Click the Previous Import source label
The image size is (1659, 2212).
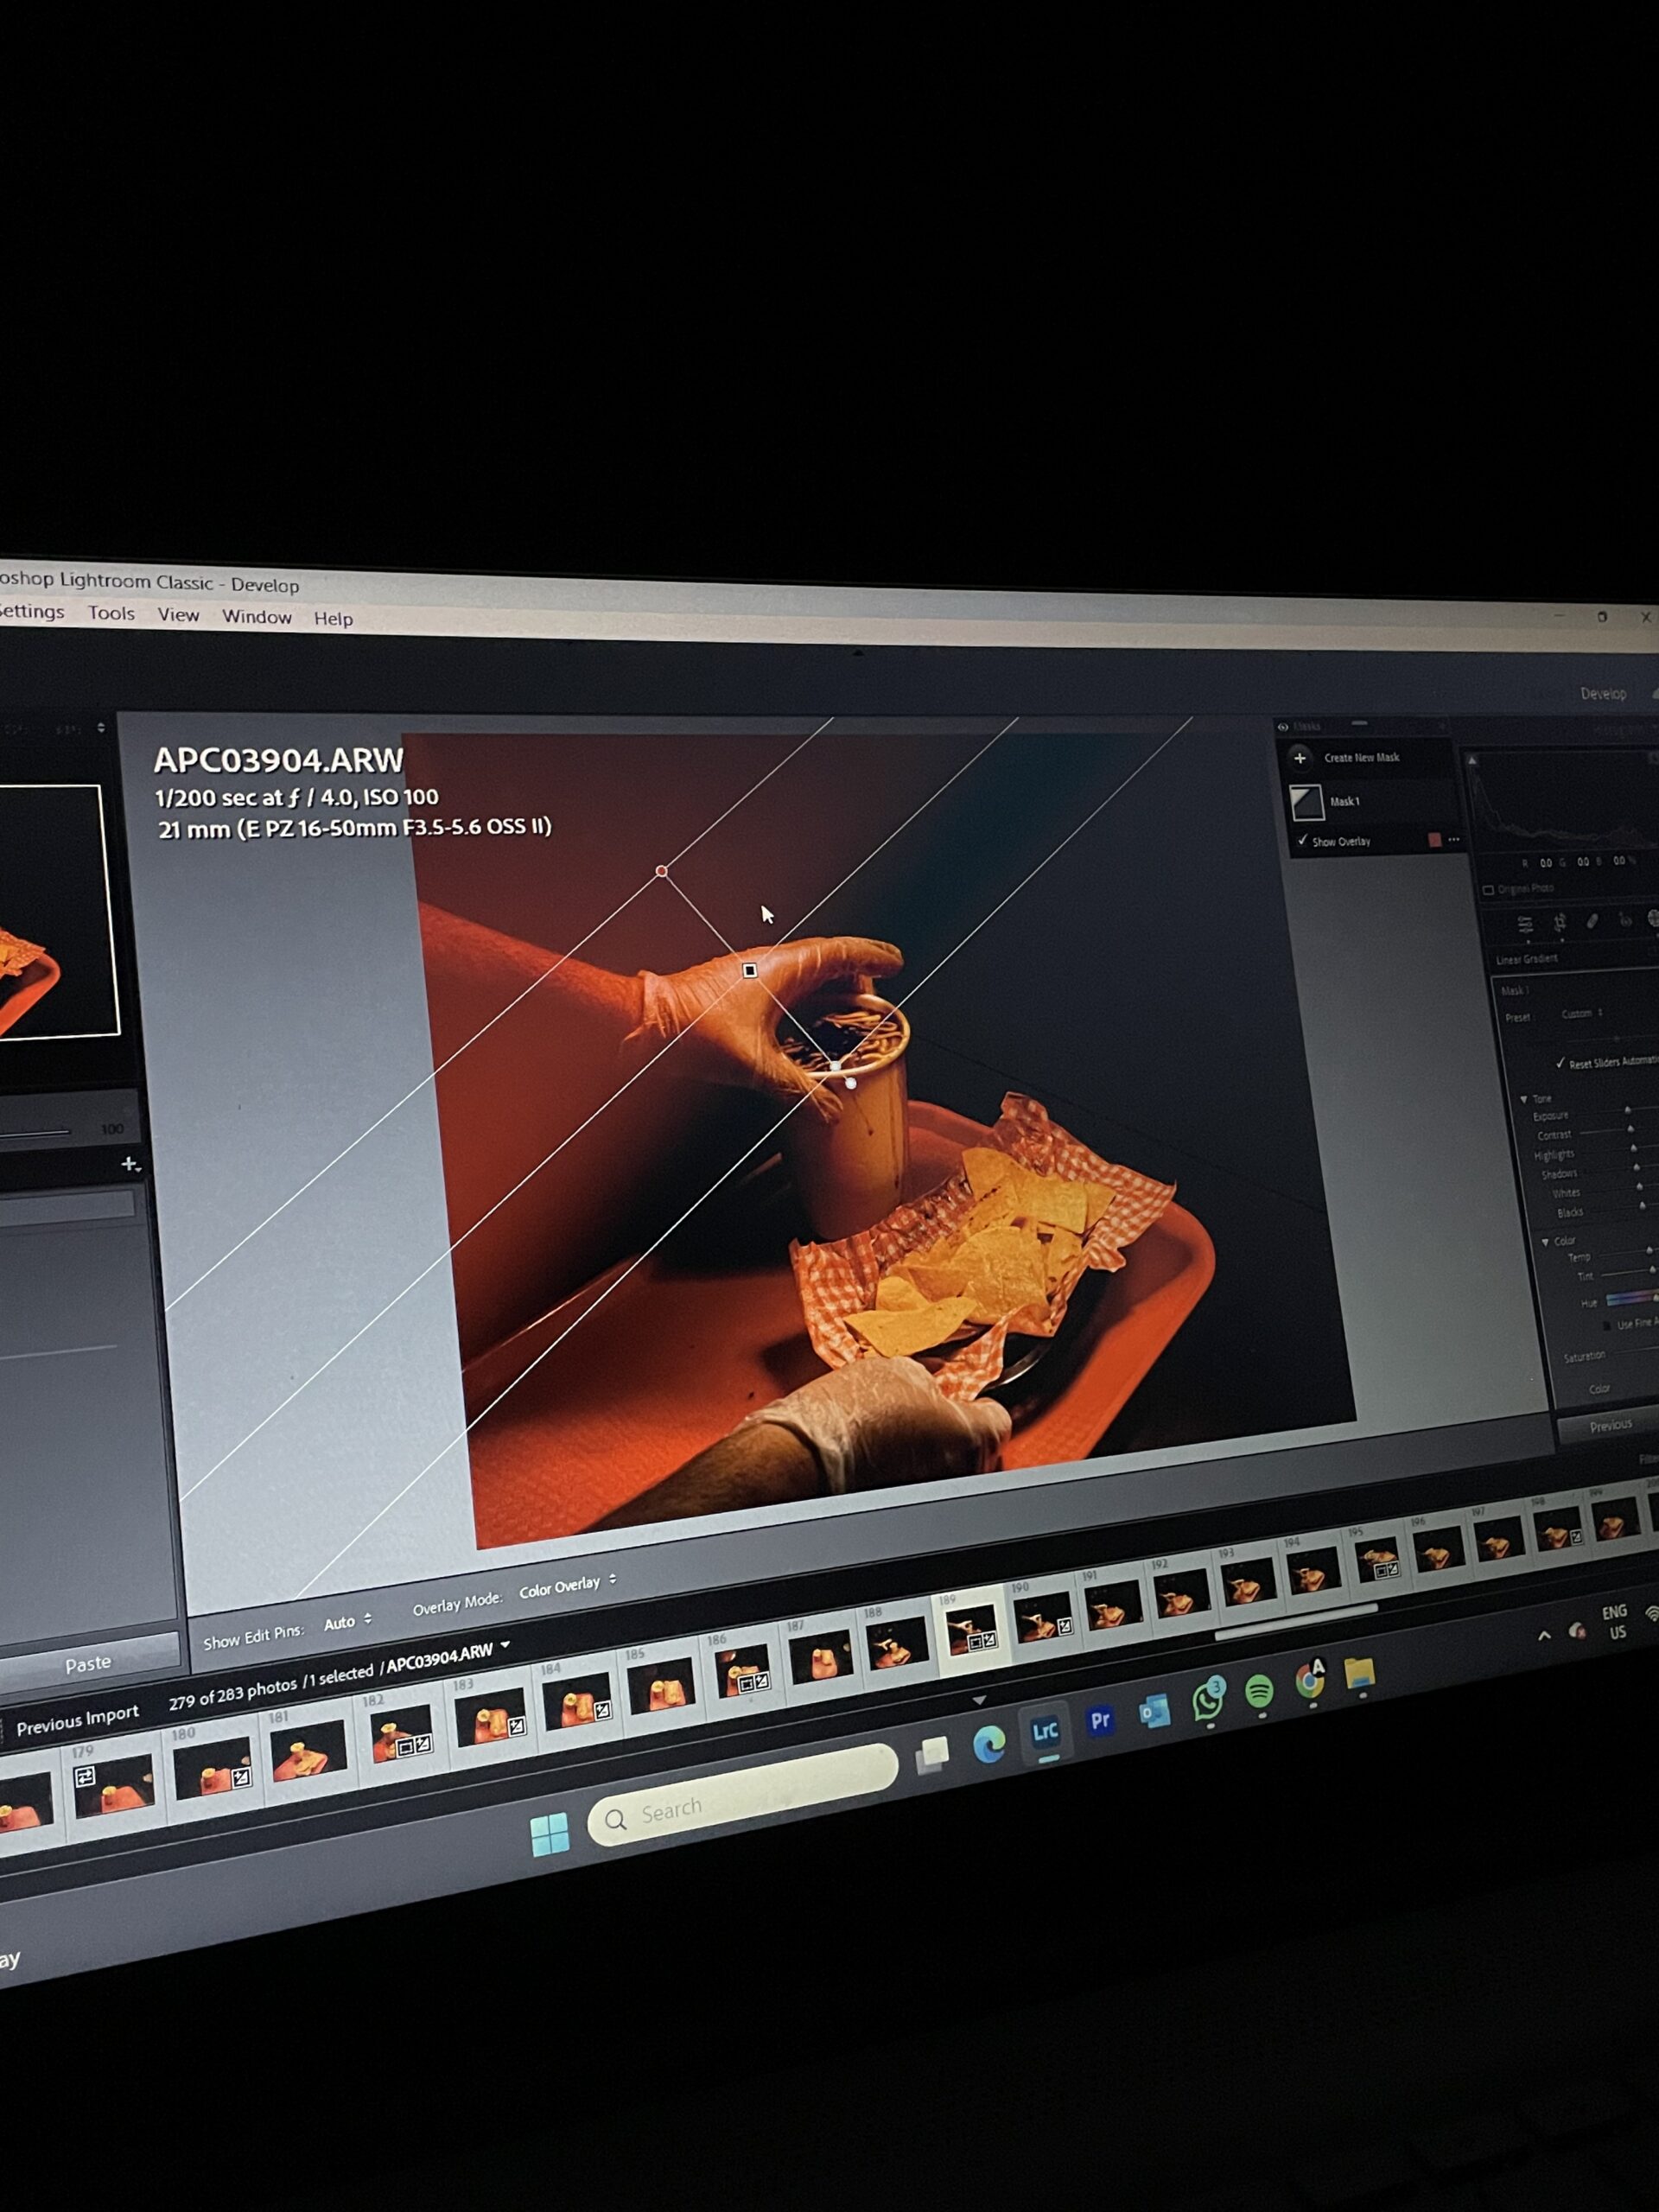(x=77, y=1721)
